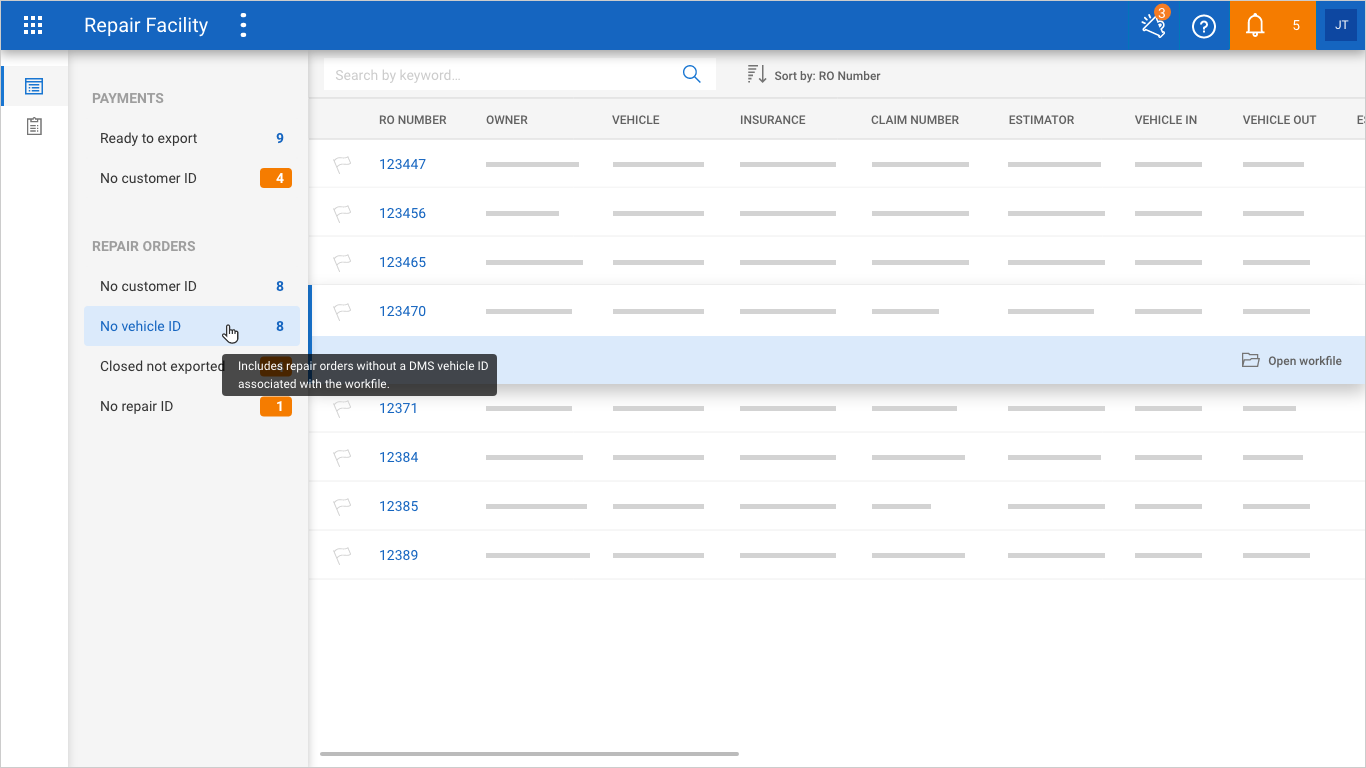Click the search magnifier icon

point(691,75)
